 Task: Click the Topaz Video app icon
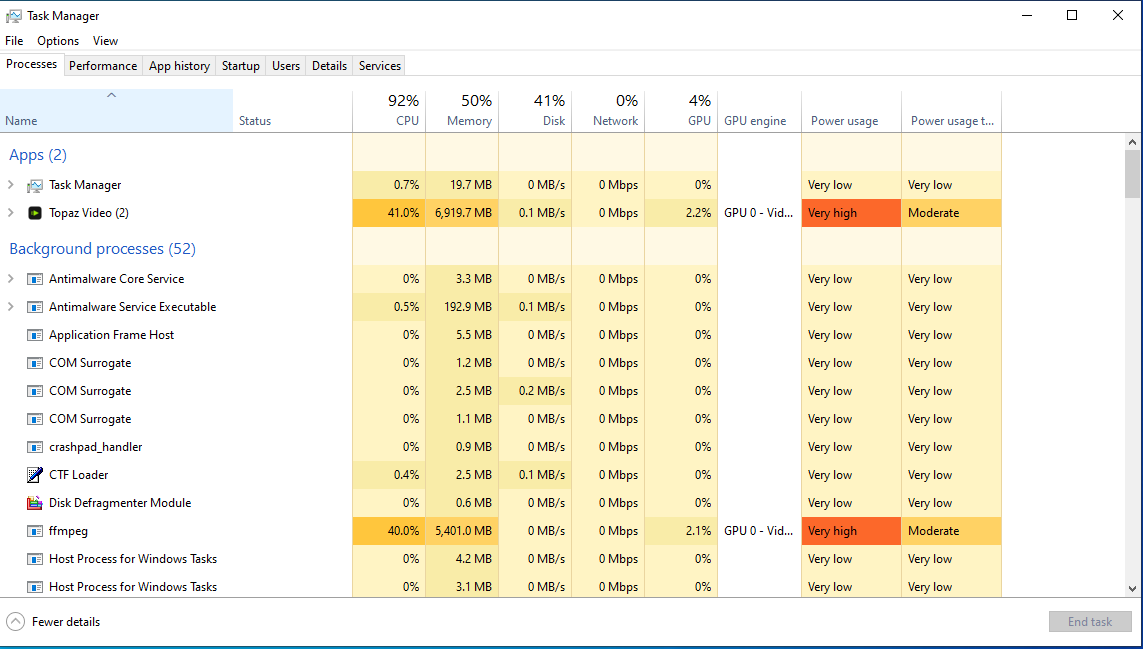[35, 213]
